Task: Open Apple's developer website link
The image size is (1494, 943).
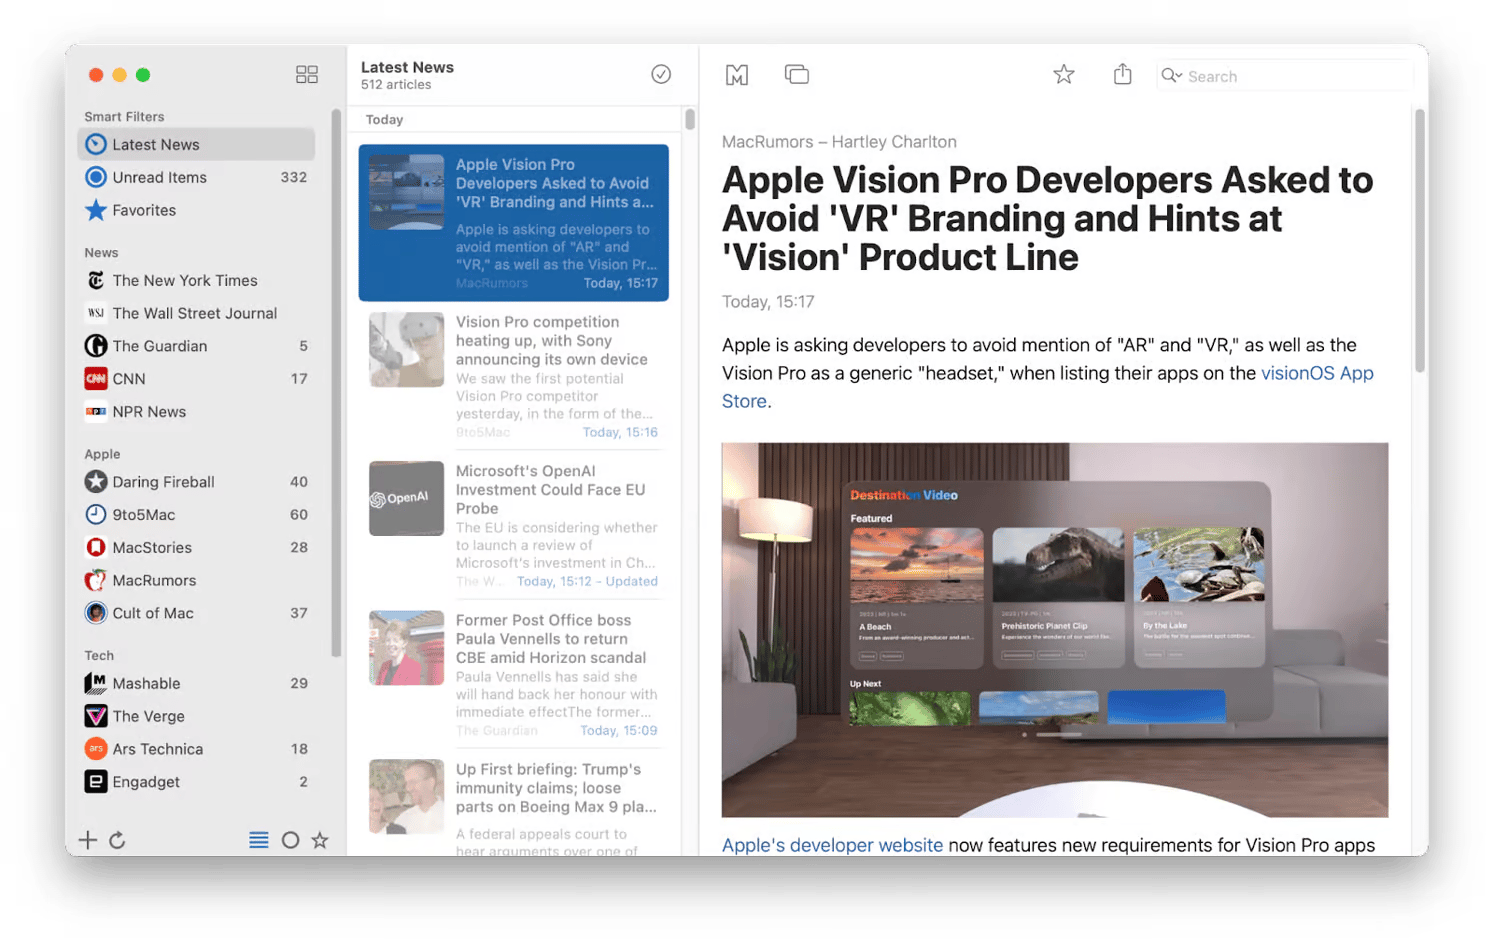Action: point(832,845)
